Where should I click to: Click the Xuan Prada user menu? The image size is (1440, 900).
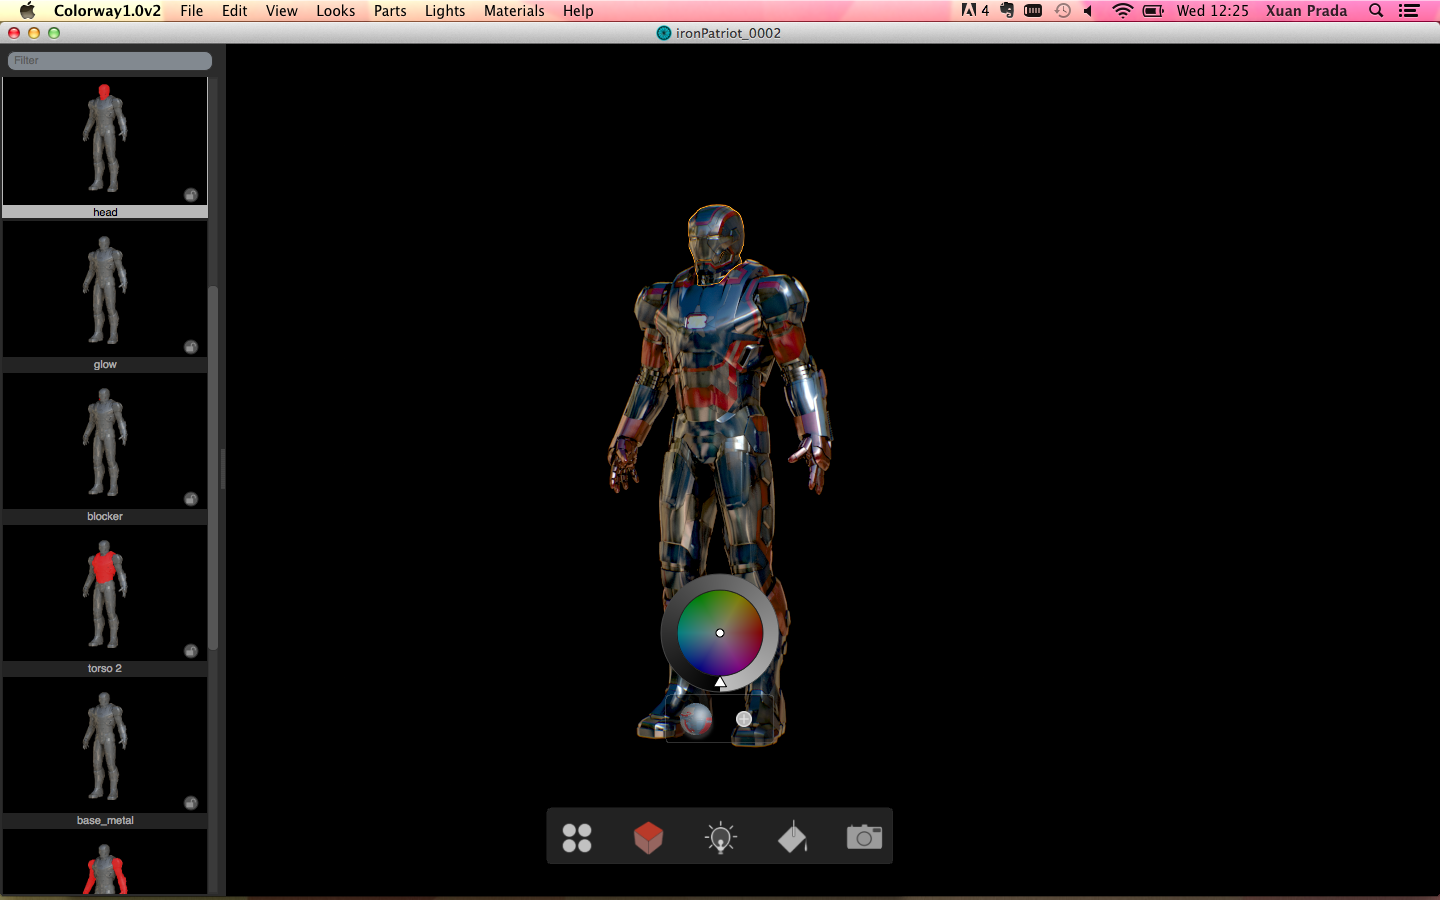[1306, 11]
